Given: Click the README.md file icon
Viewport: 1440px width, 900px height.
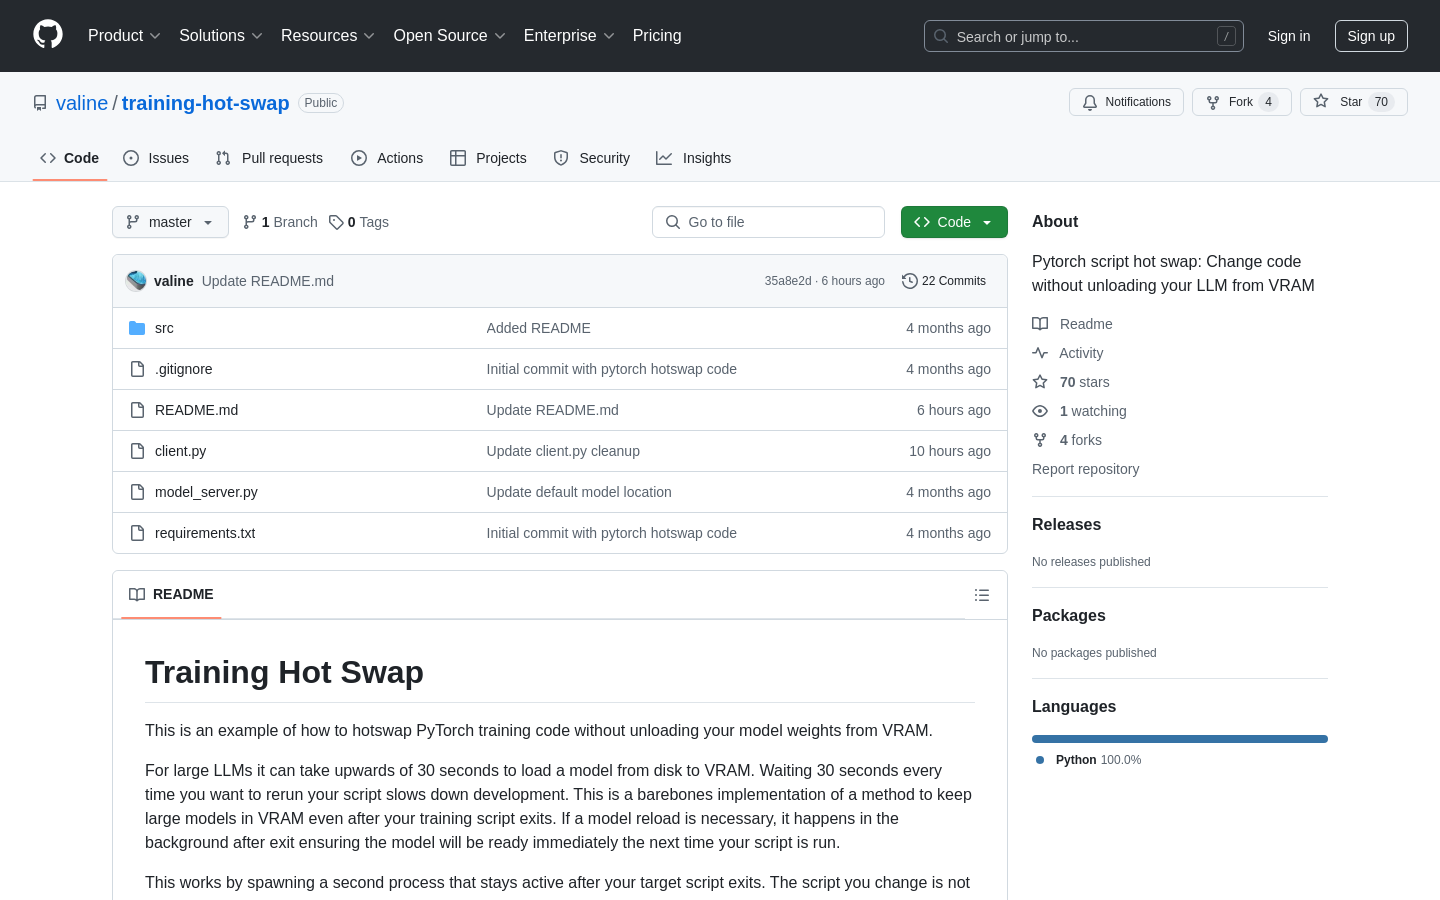Looking at the screenshot, I should [x=137, y=410].
